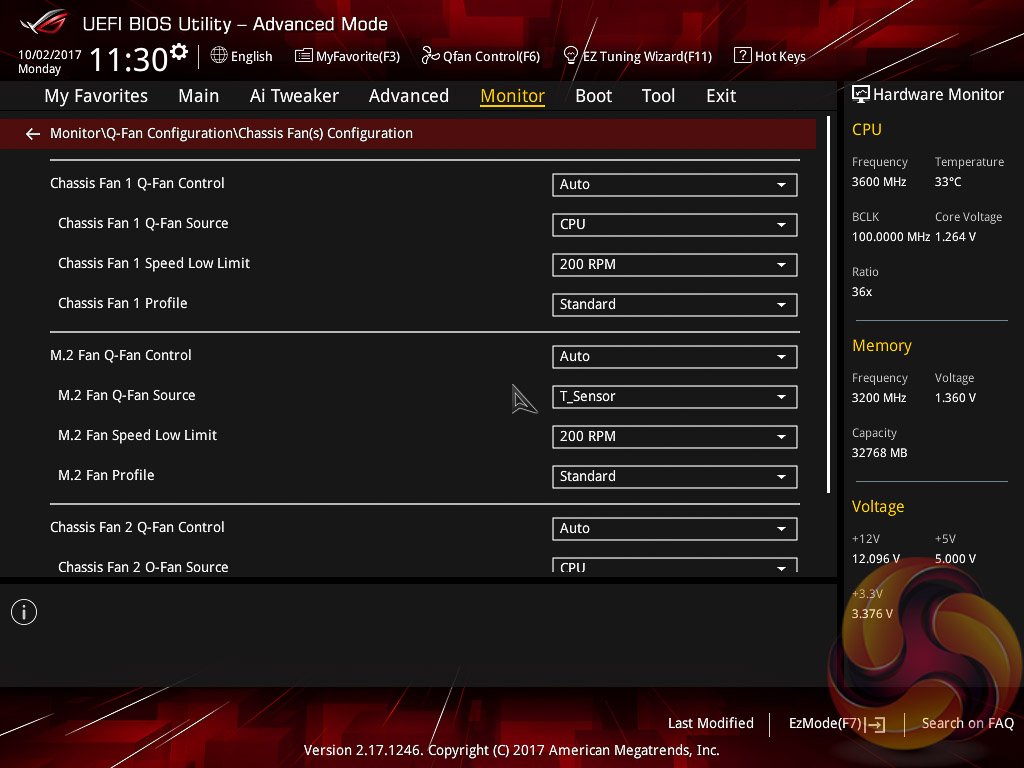Select M.2 Fan Speed Low Limit label
The height and width of the screenshot is (768, 1024).
point(137,435)
